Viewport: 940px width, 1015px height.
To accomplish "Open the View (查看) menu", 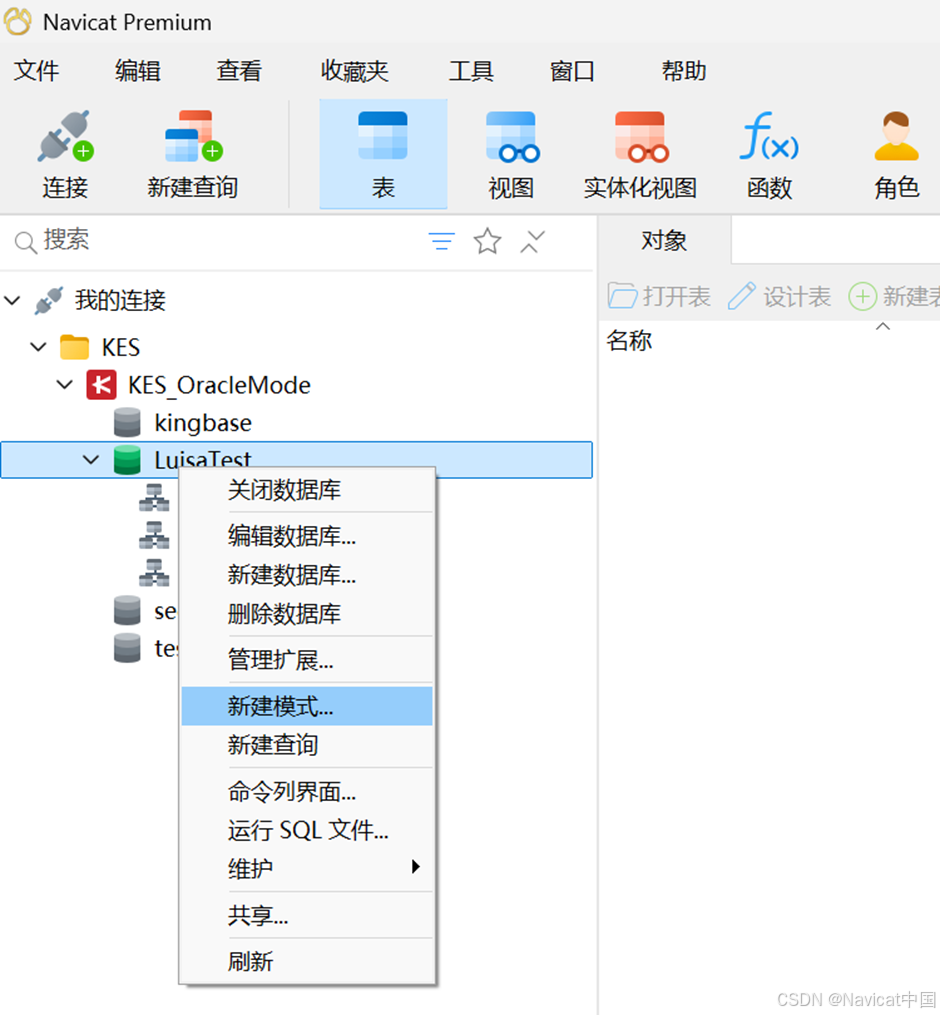I will 240,71.
